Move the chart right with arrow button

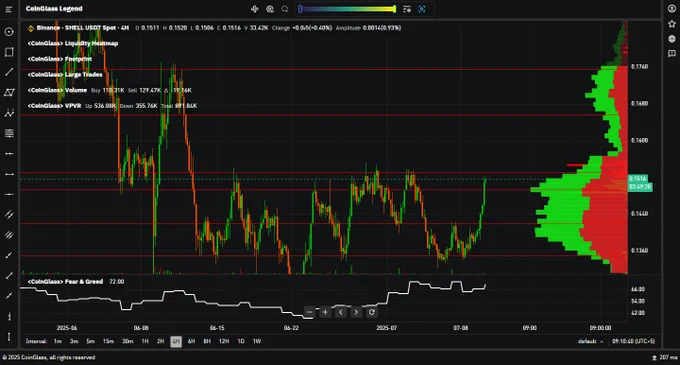tap(356, 312)
